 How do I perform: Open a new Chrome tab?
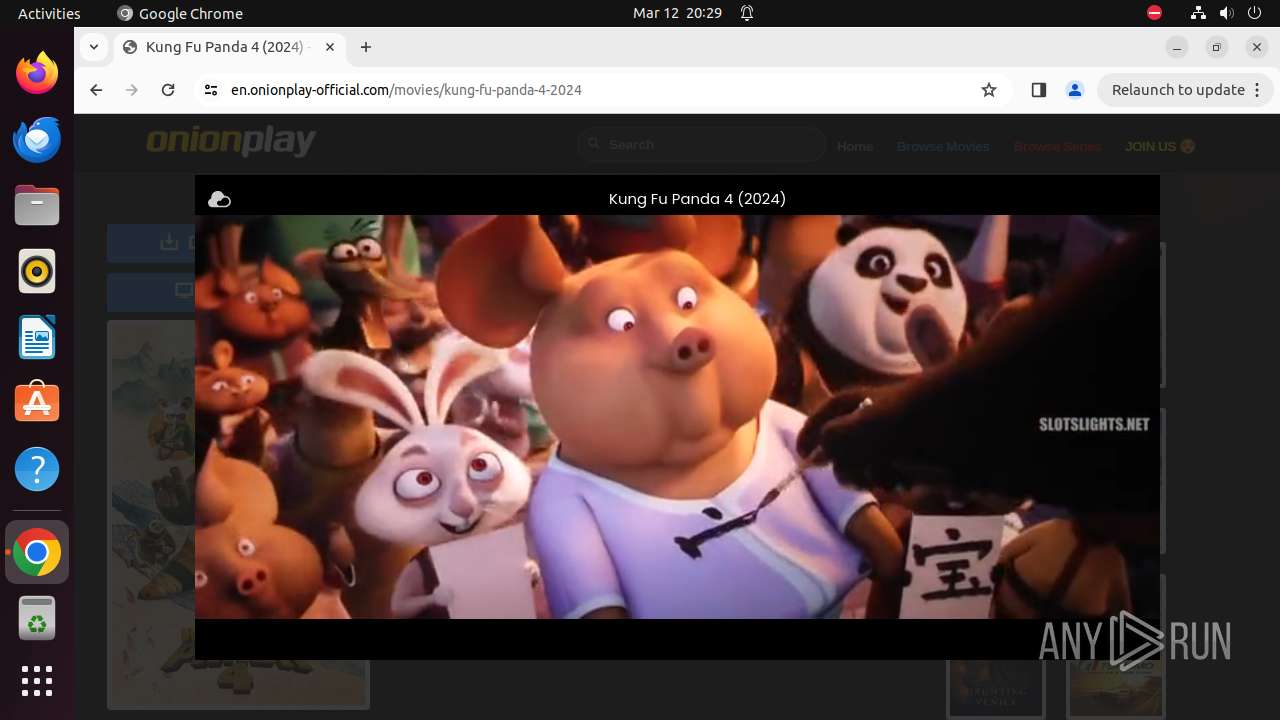tap(366, 47)
